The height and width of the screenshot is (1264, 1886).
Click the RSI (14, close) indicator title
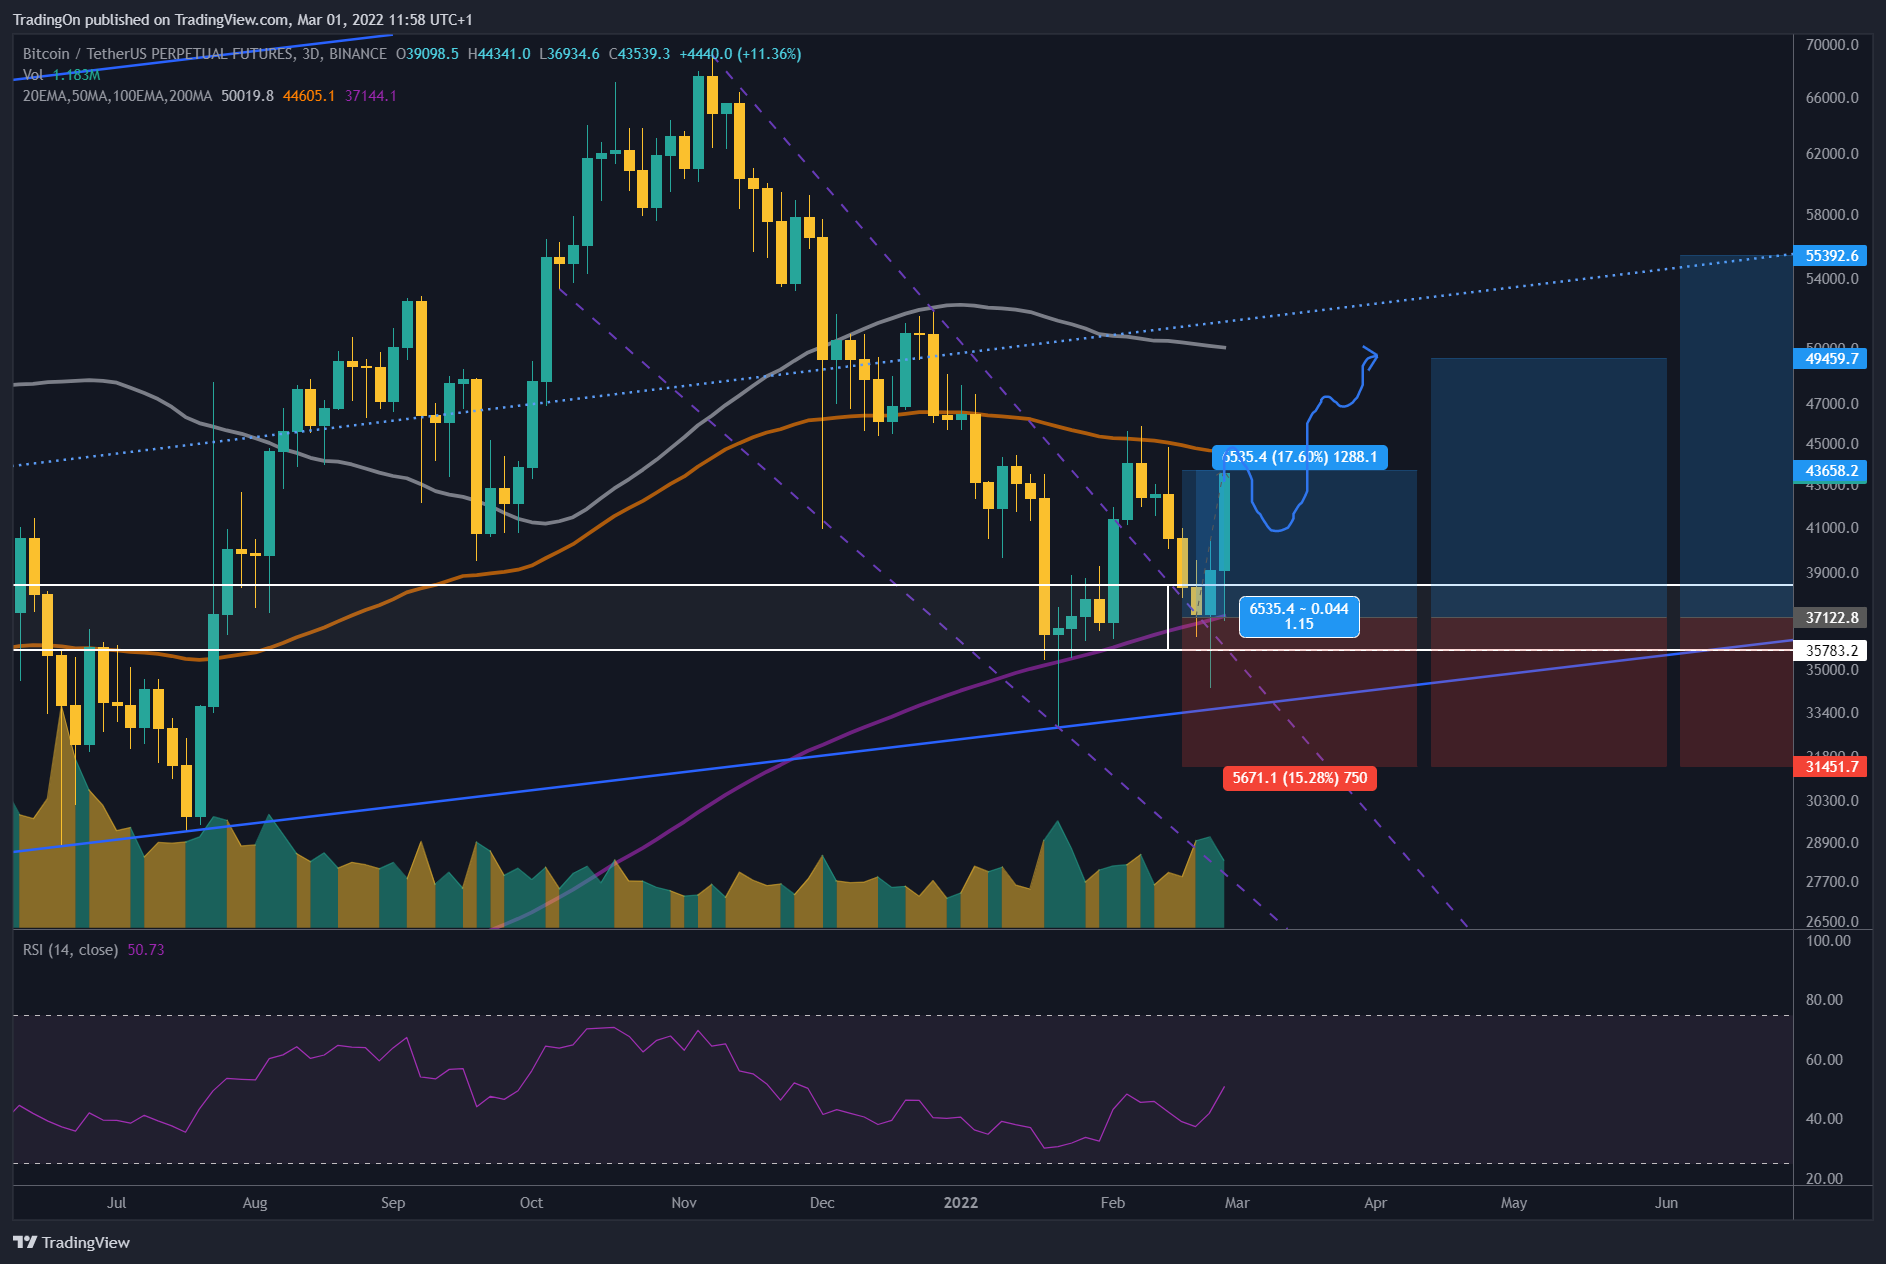coord(70,949)
